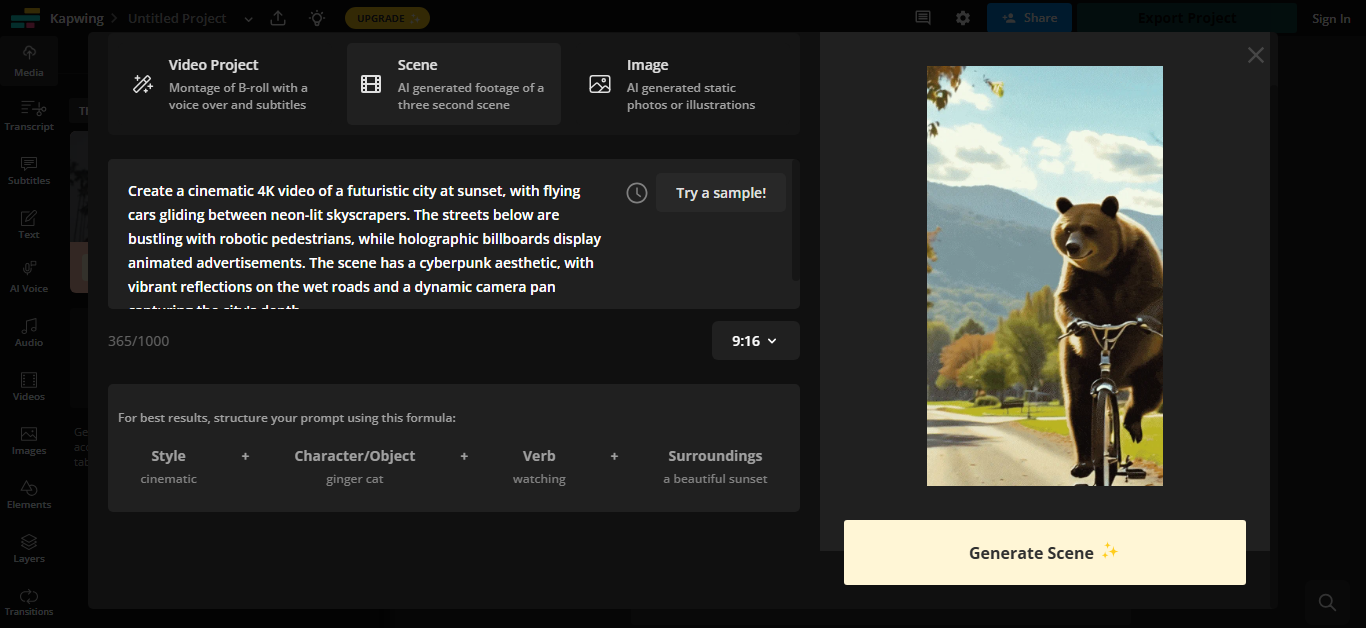Open the Transcript panel
Image resolution: width=1366 pixels, height=628 pixels.
tap(29, 115)
